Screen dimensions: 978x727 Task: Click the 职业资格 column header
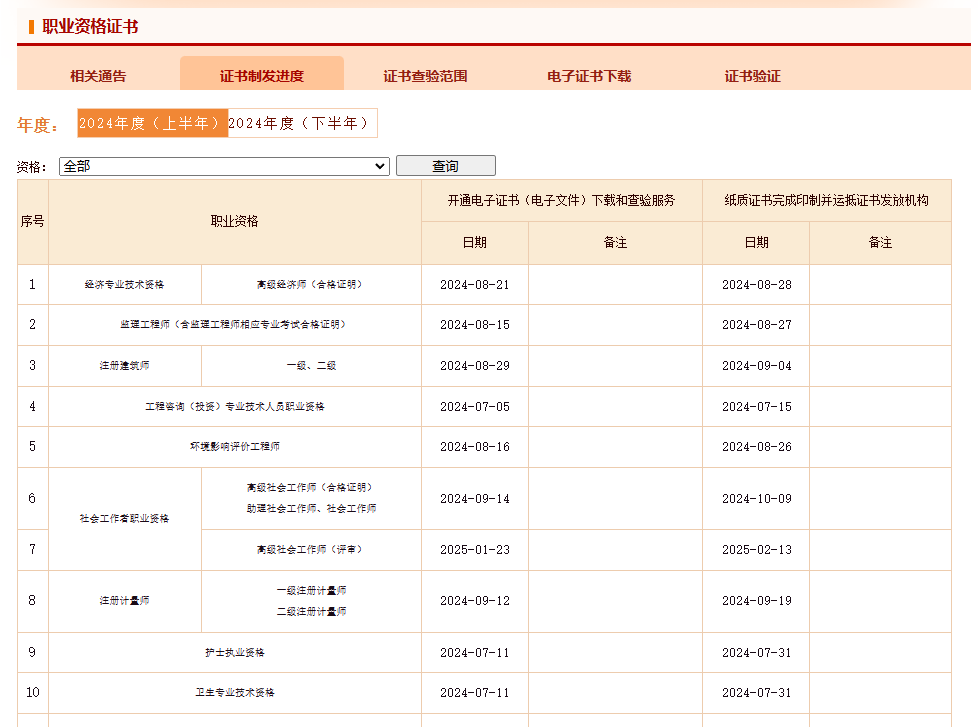click(234, 221)
